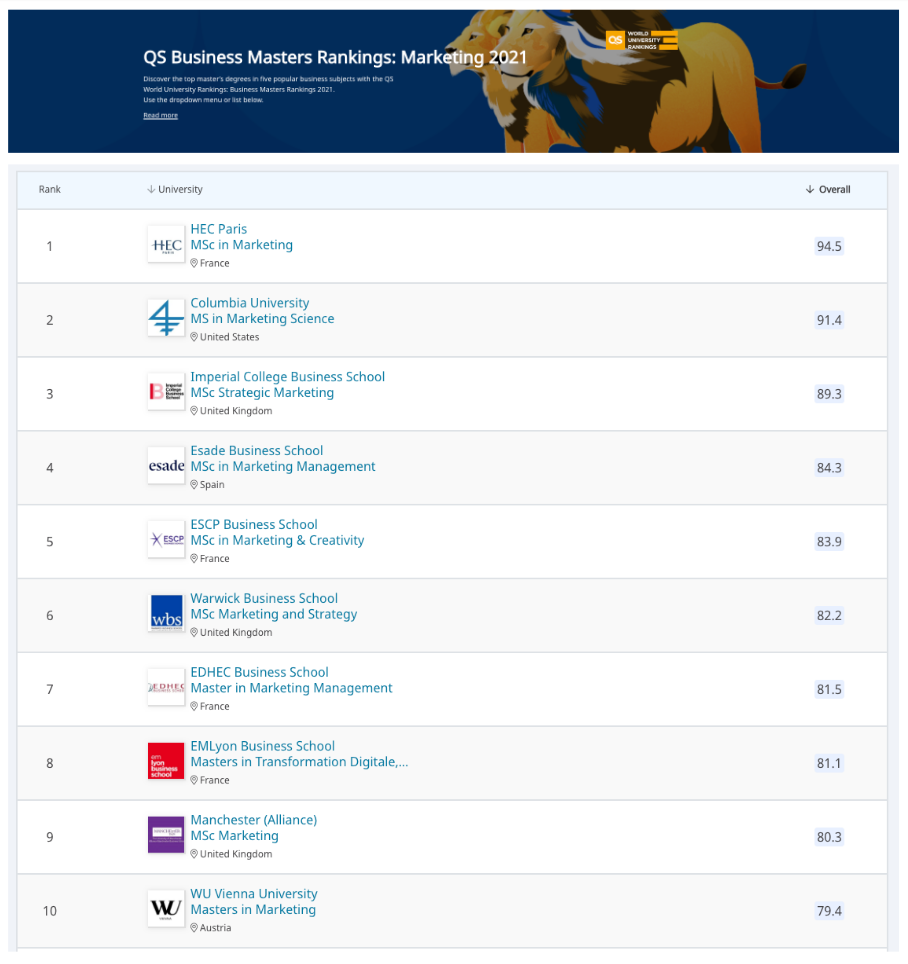
Task: Open the Manchester (Alliance) link
Action: (254, 819)
